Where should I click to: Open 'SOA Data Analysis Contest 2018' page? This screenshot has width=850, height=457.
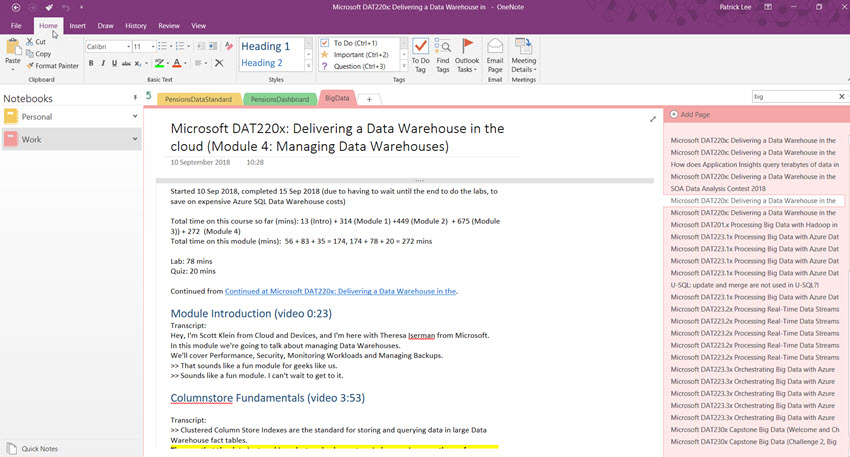pos(718,189)
